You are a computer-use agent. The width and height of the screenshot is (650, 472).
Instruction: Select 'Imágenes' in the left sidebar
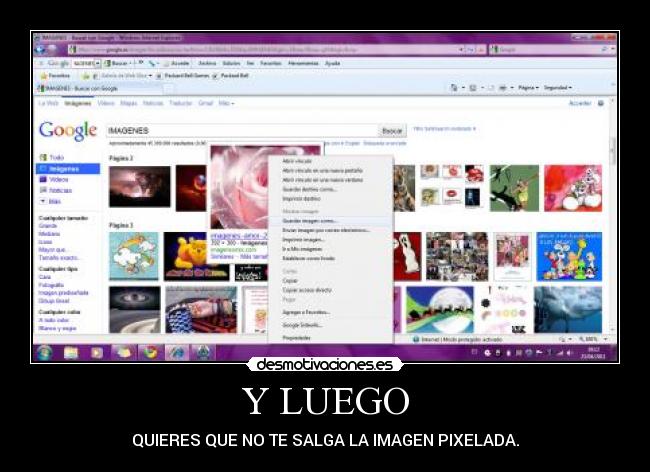(x=68, y=169)
